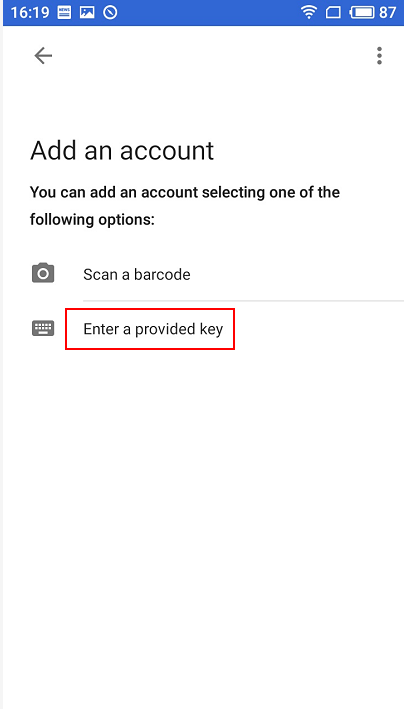Open the three-dot overflow menu
The image size is (404, 709).
tap(379, 56)
